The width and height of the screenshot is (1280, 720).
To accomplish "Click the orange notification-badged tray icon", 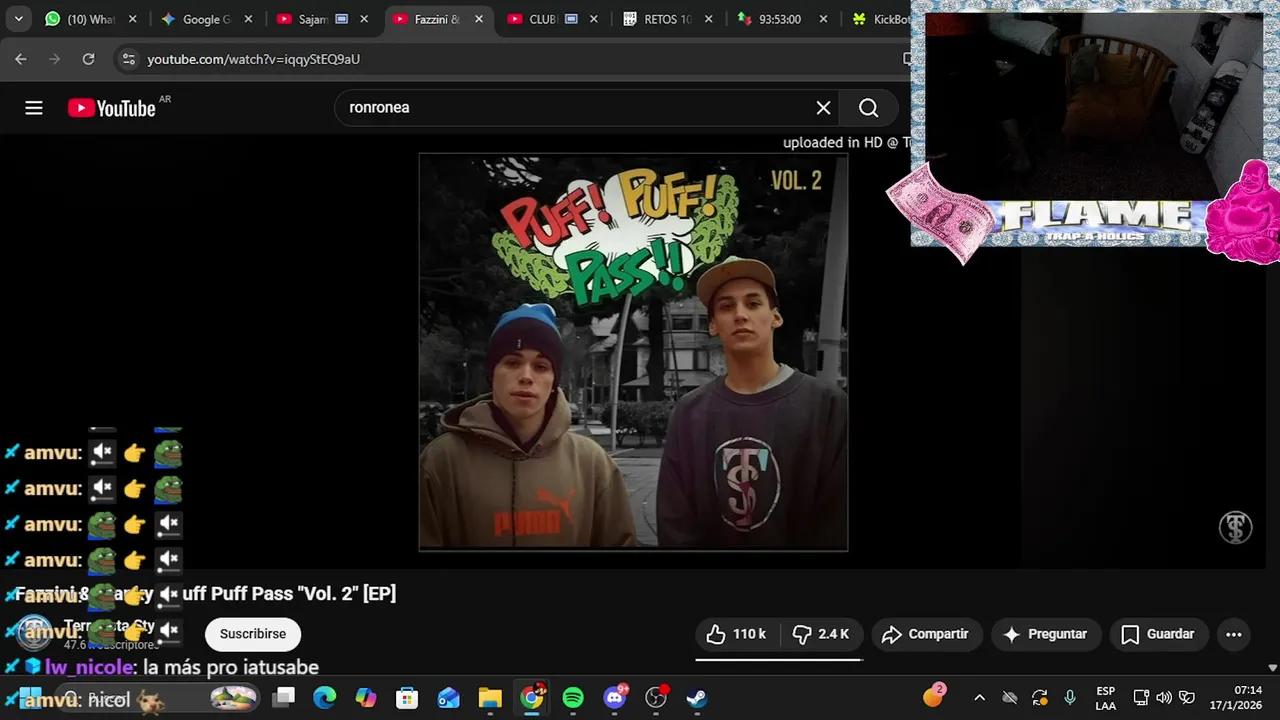I will coord(934,695).
